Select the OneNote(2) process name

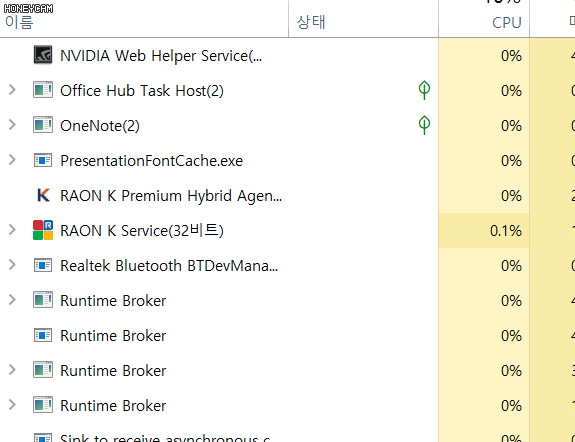coord(100,126)
